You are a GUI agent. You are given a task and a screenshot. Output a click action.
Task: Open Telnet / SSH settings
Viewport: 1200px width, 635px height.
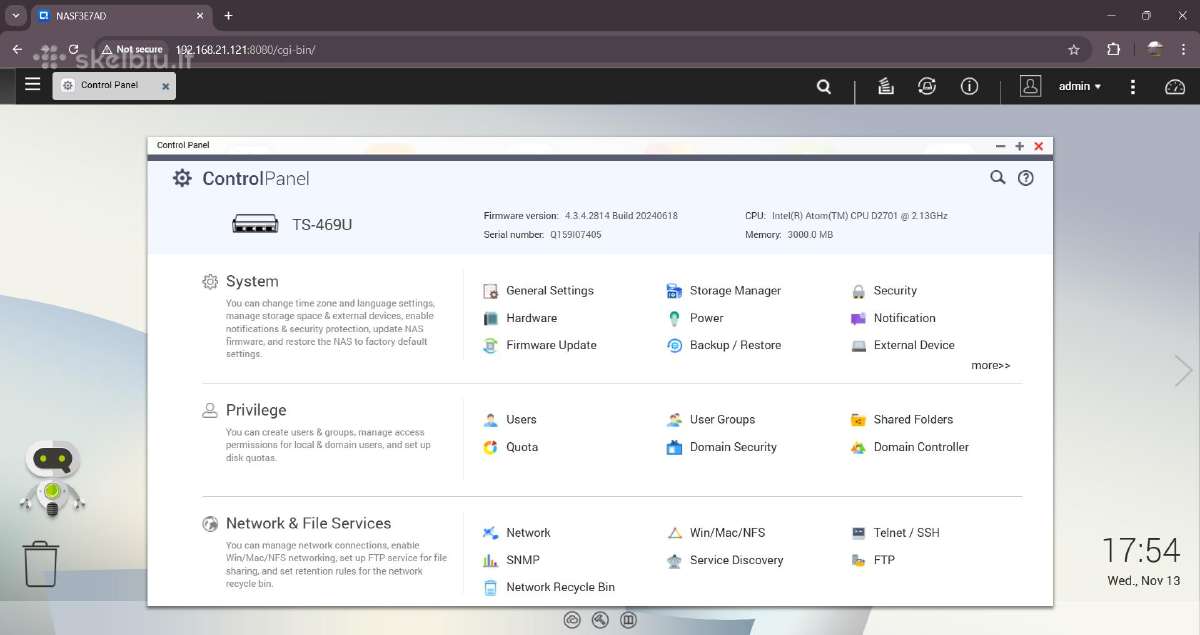896,533
